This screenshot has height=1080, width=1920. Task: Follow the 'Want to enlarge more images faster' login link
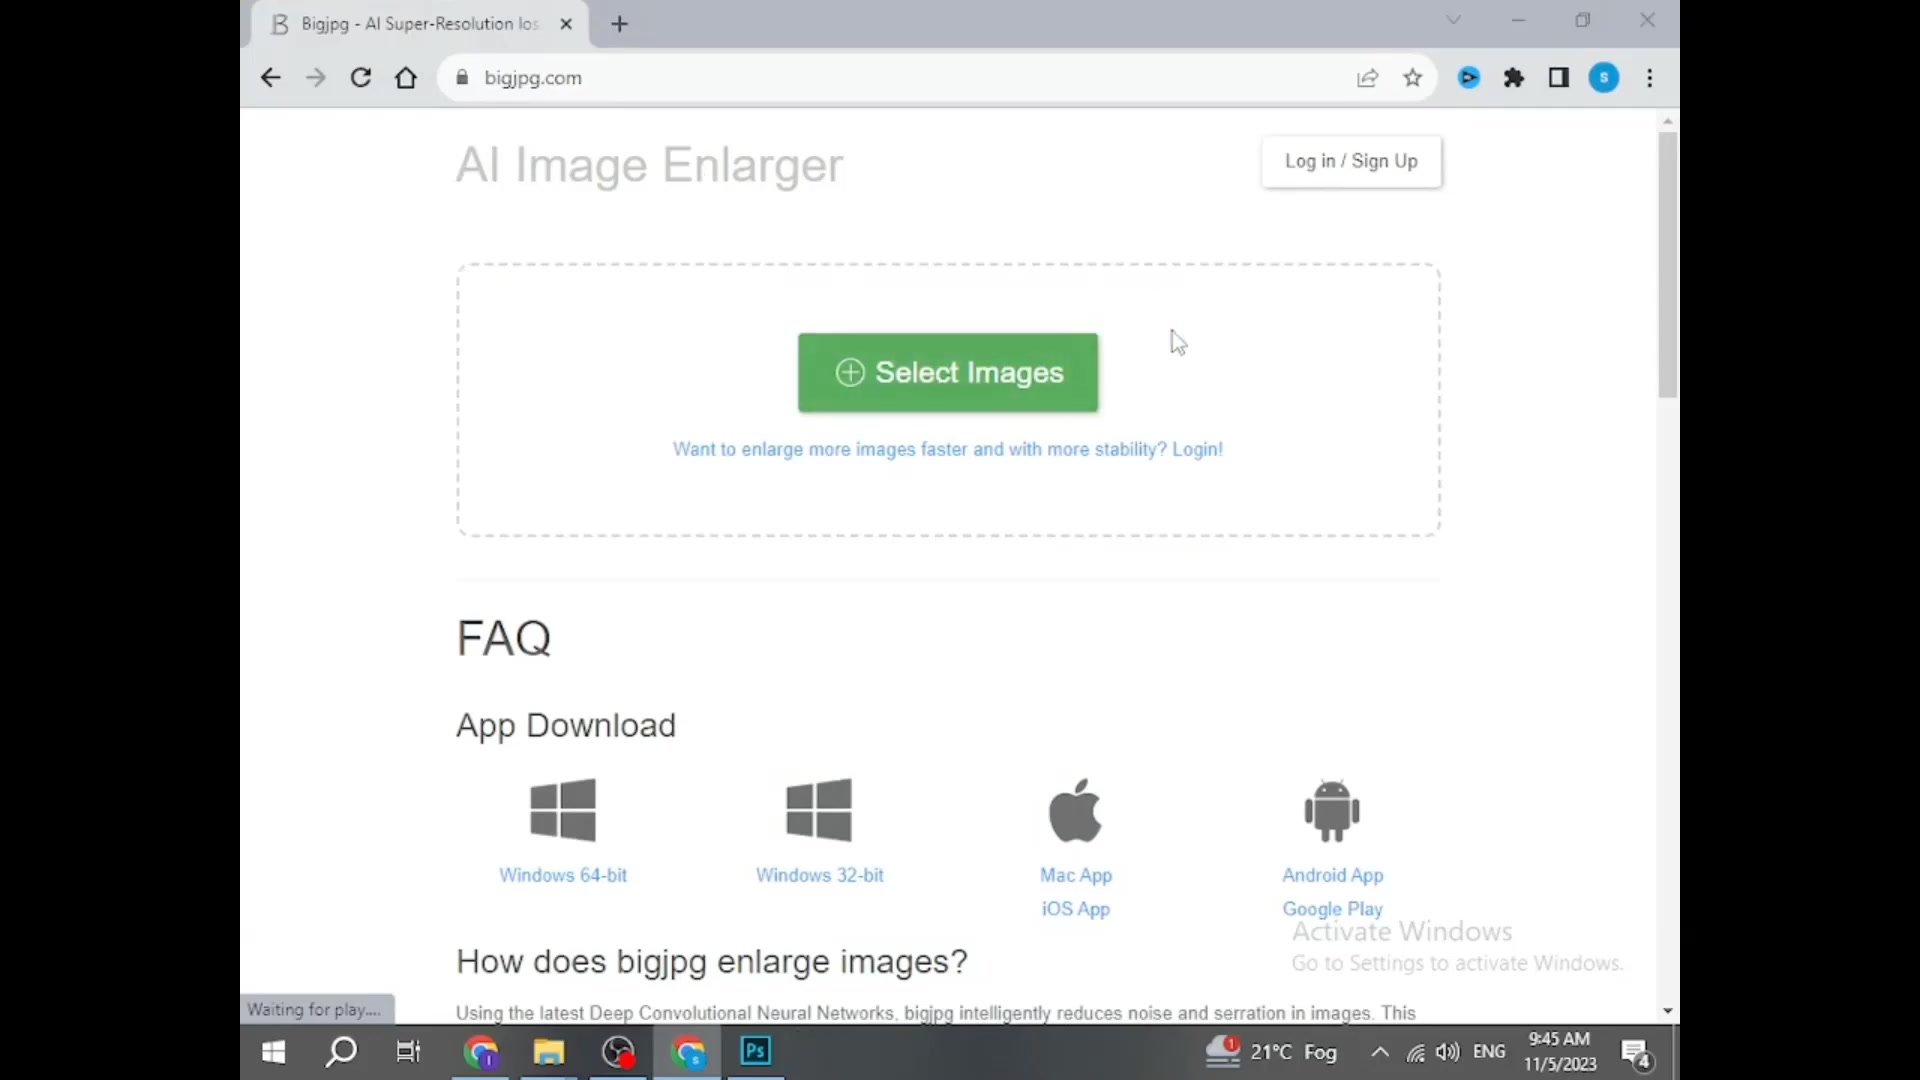(947, 449)
